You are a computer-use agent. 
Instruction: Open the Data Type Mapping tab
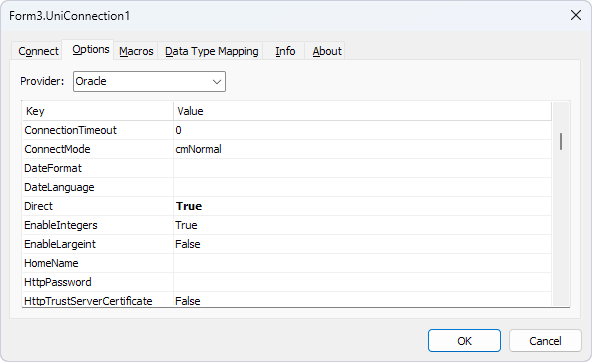pyautogui.click(x=211, y=51)
